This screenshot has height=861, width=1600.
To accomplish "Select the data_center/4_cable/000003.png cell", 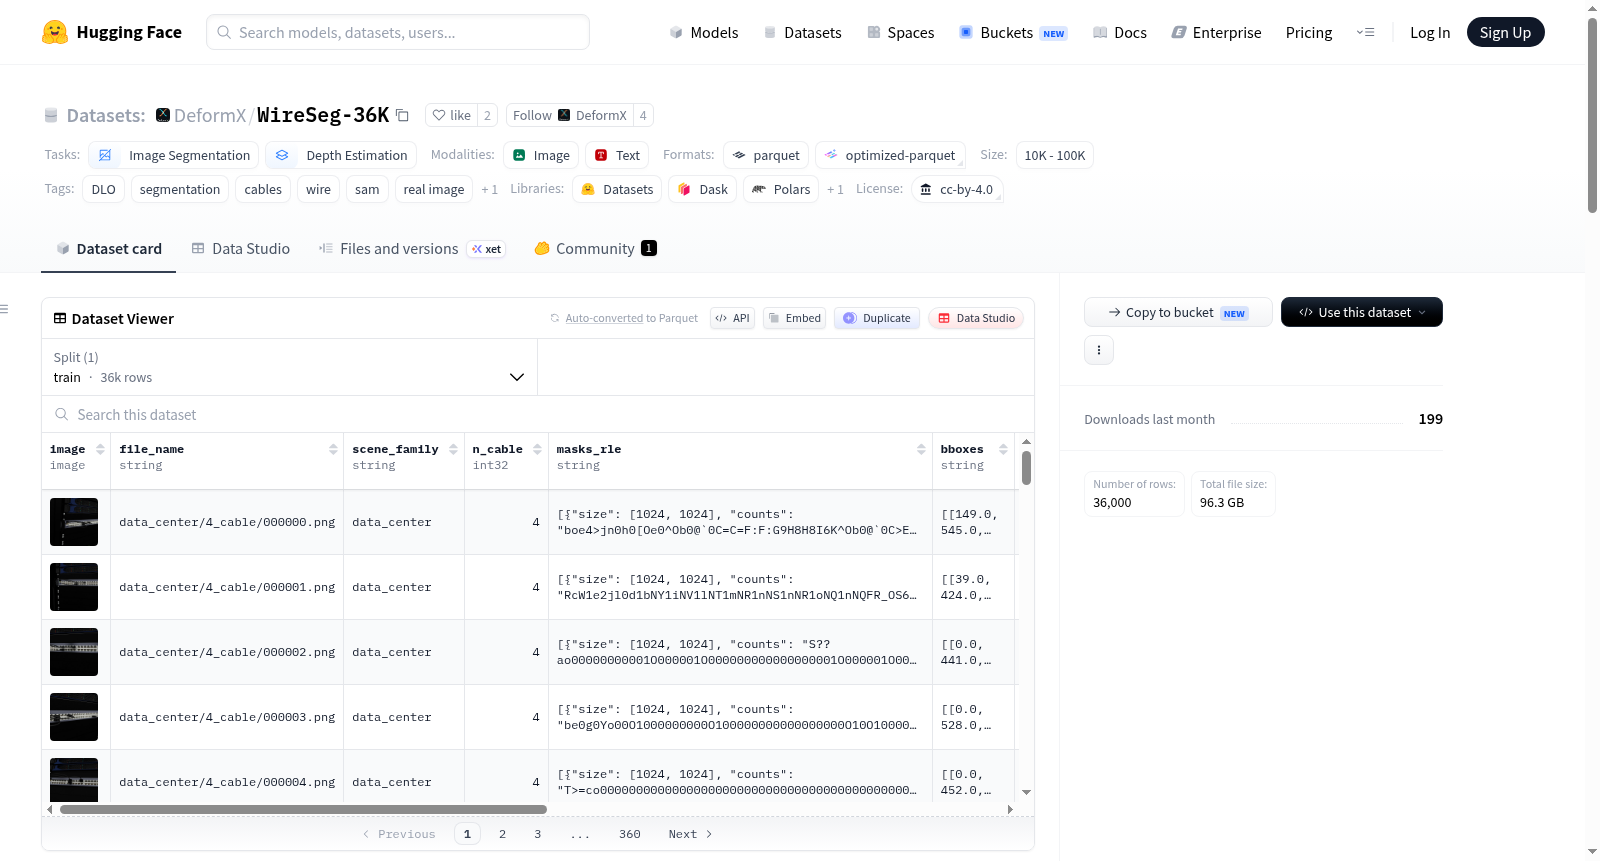I will (x=227, y=717).
